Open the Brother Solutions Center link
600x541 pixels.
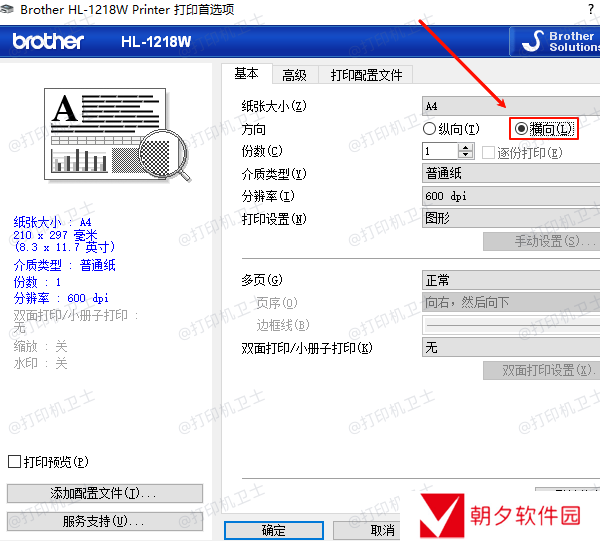coord(556,41)
